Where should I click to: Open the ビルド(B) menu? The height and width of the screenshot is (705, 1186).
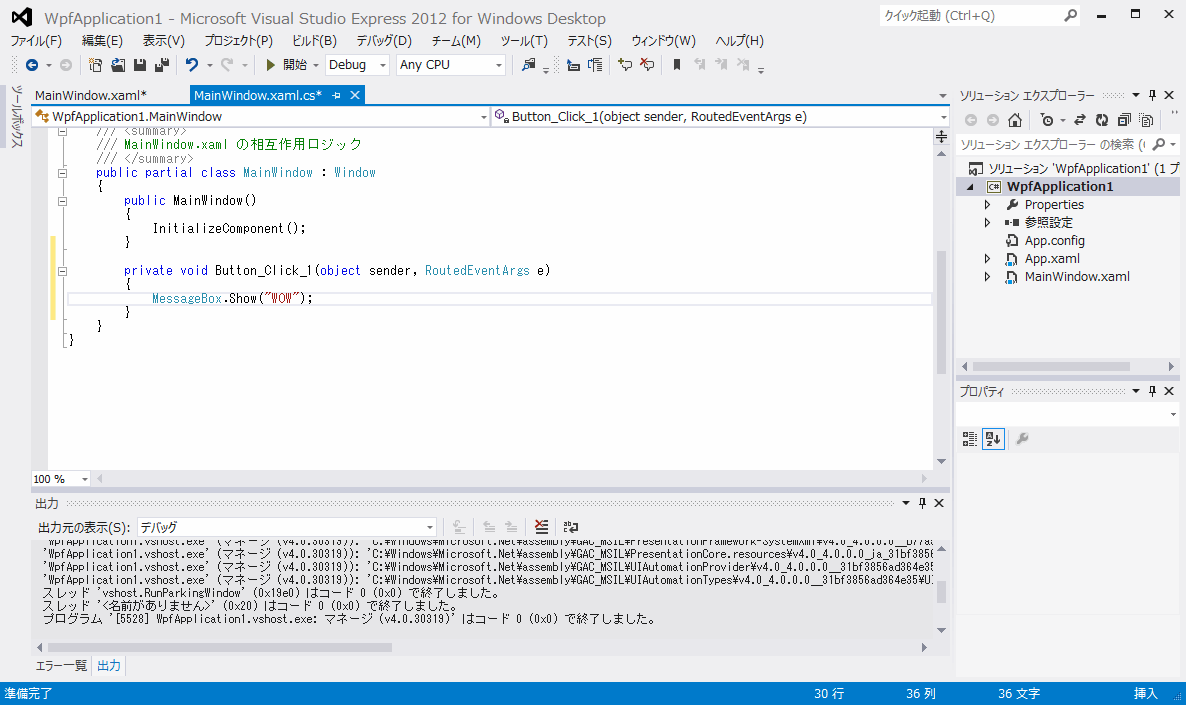[315, 41]
